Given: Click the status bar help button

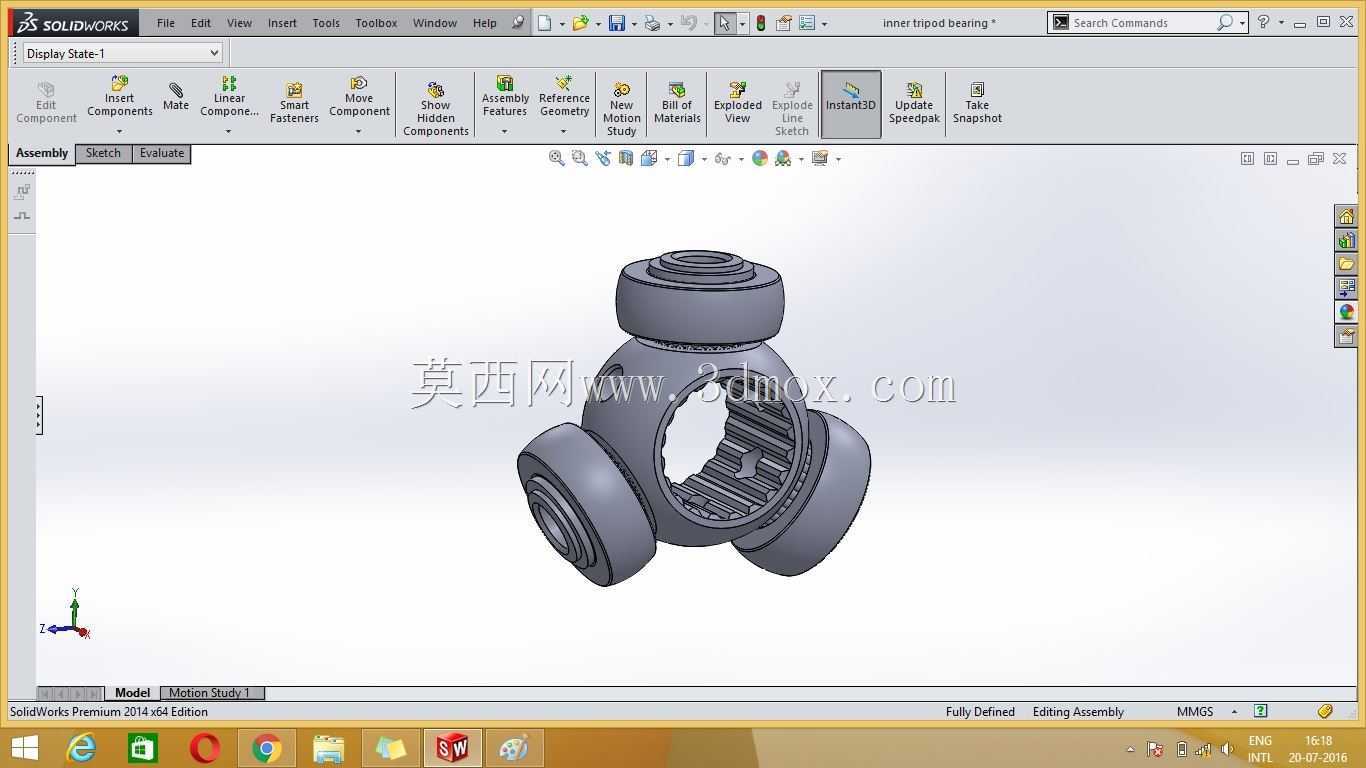Looking at the screenshot, I should coord(1261,712).
